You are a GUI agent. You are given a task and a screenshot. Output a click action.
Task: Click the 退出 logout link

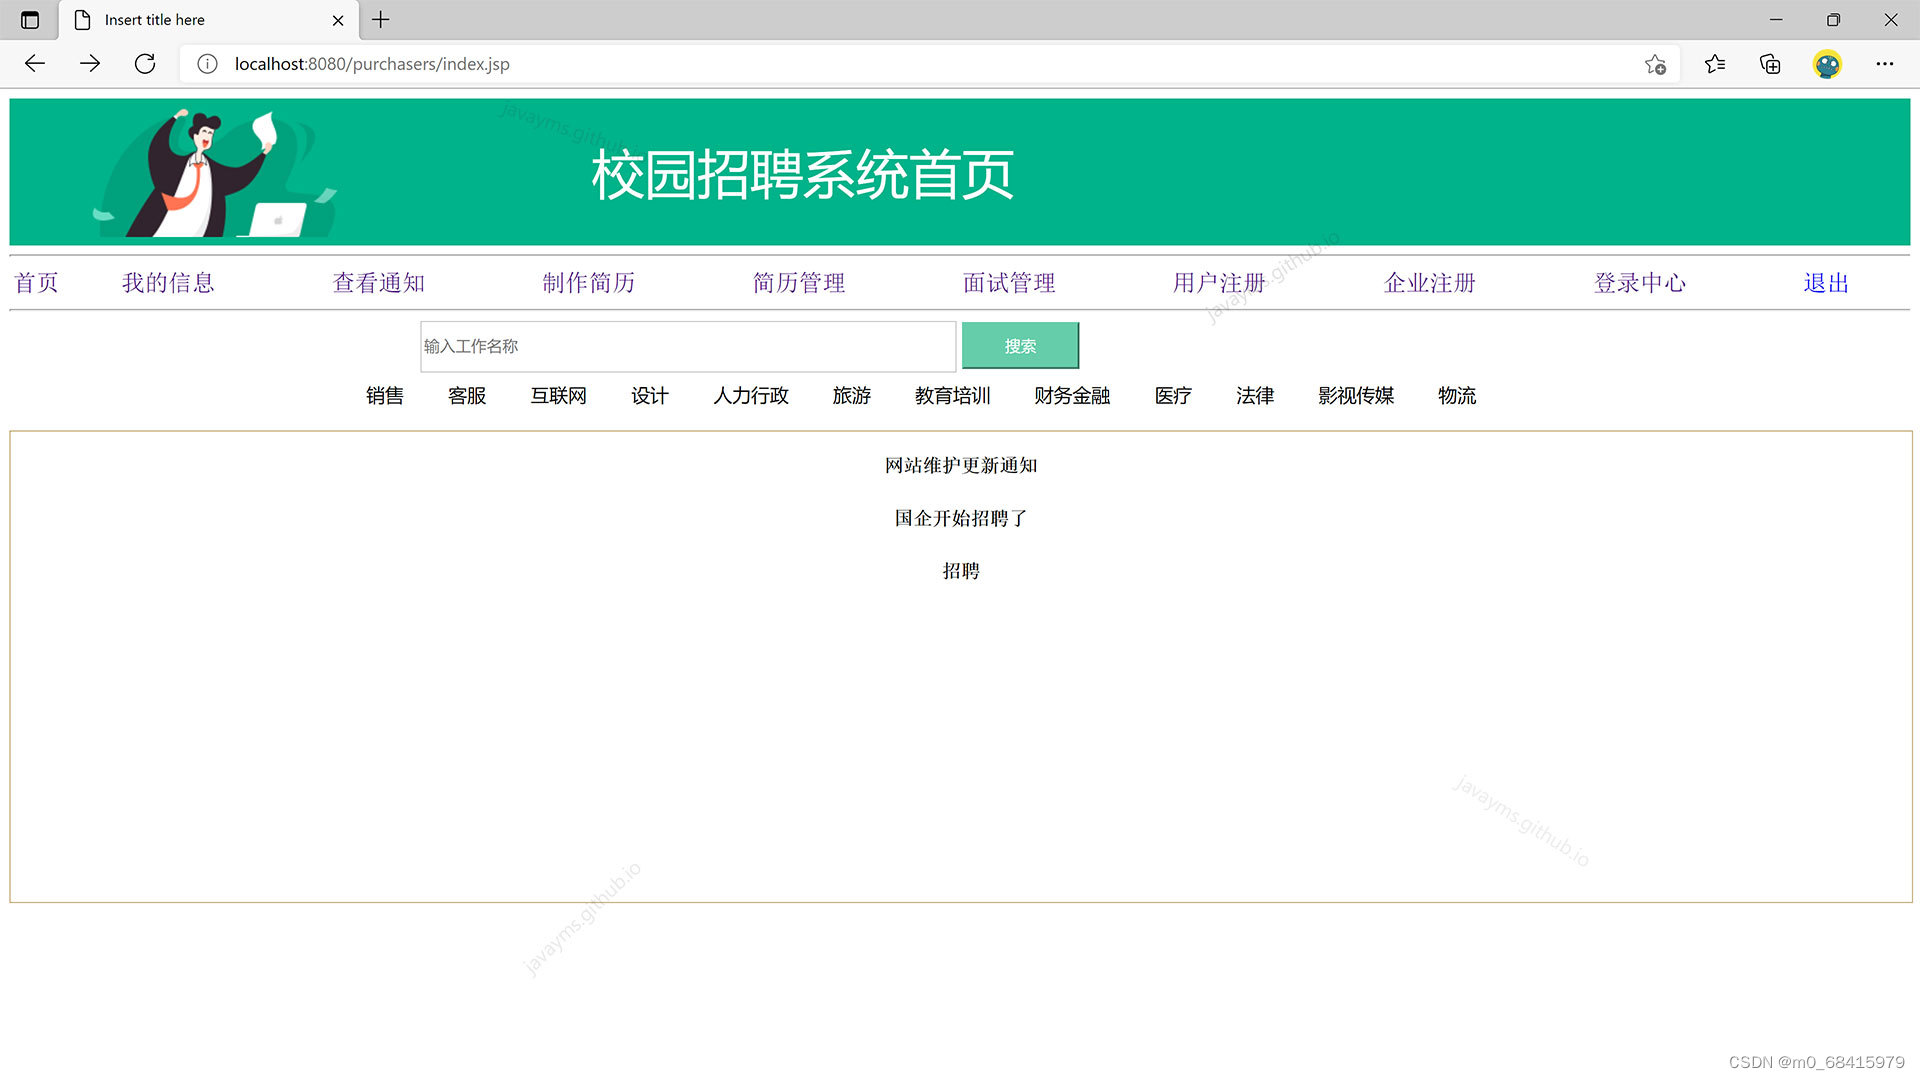(1824, 283)
